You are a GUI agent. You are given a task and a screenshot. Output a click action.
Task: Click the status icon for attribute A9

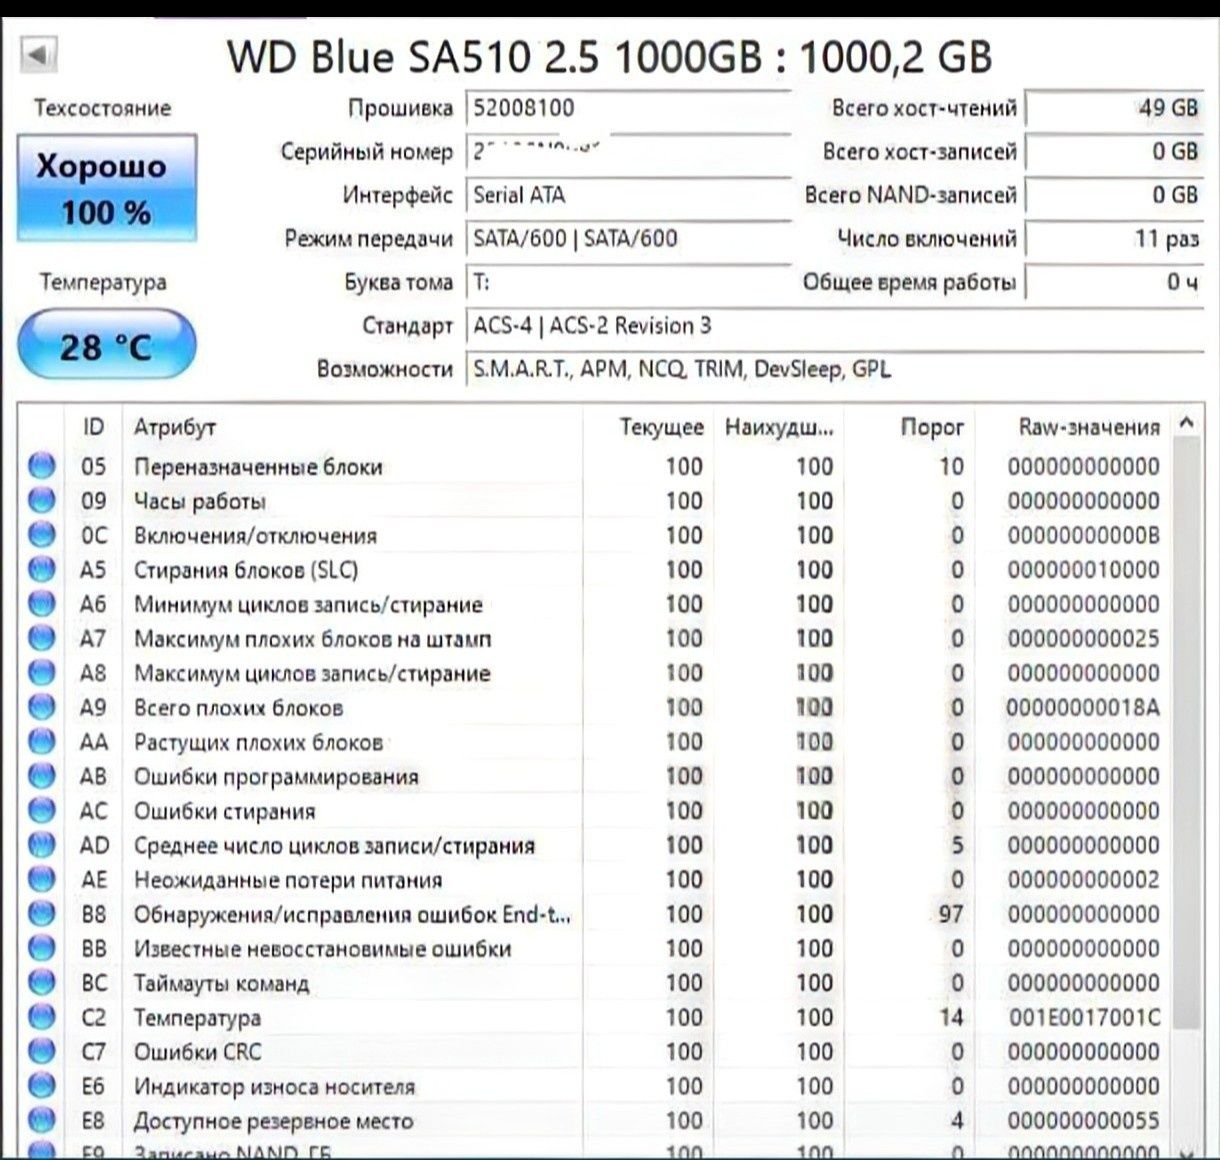tap(42, 707)
